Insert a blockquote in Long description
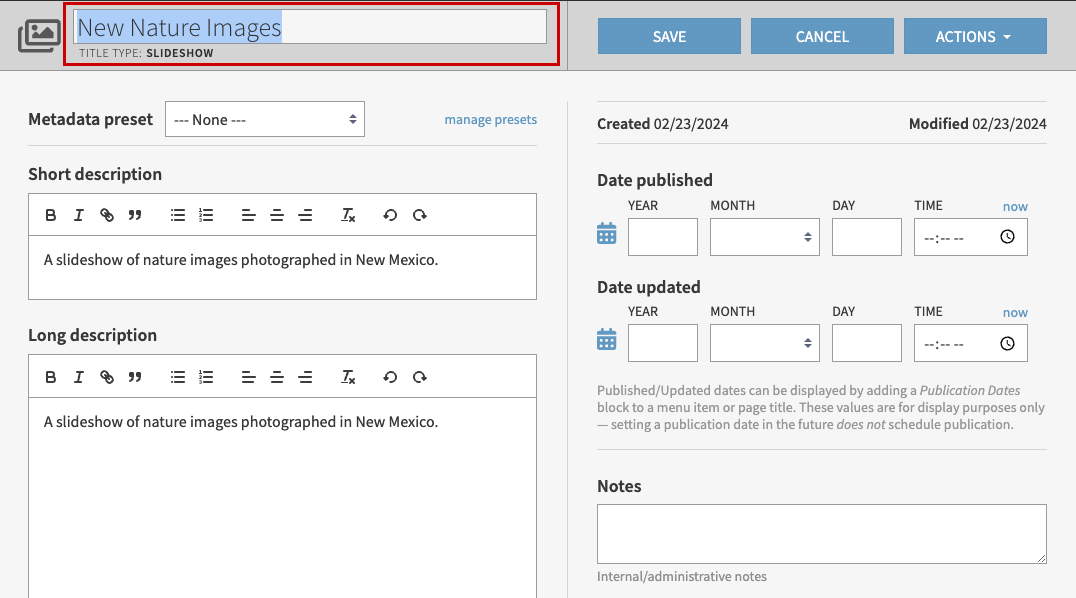 point(135,376)
